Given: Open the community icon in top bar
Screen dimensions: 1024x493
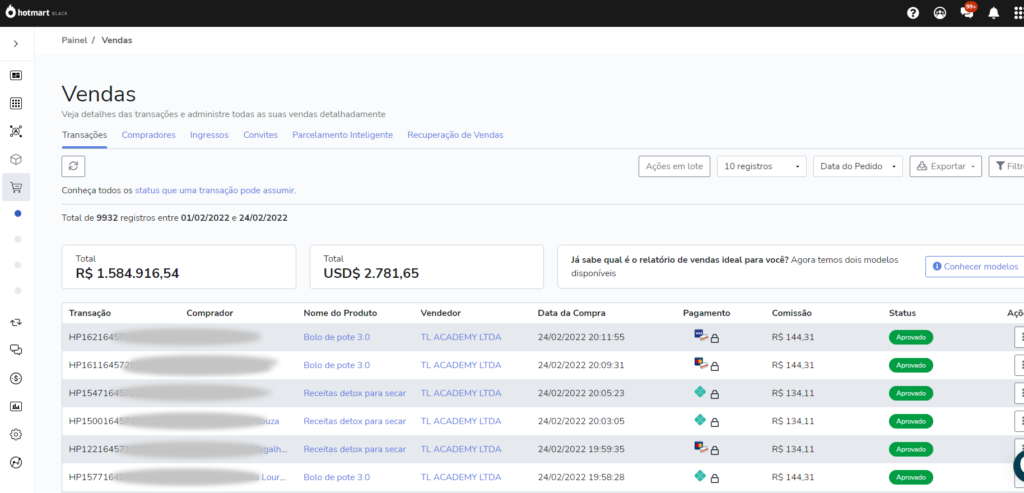Looking at the screenshot, I should point(940,13).
